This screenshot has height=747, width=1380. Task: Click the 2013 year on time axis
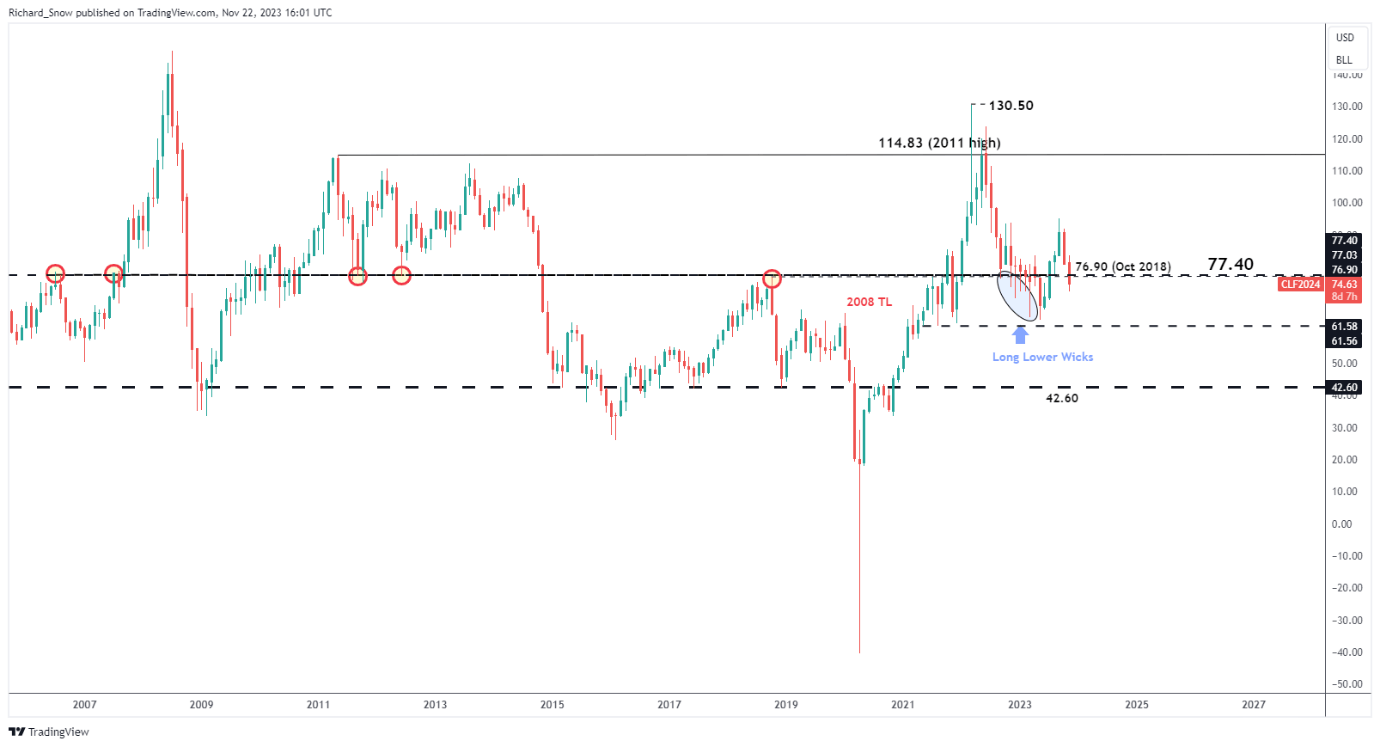(x=435, y=705)
